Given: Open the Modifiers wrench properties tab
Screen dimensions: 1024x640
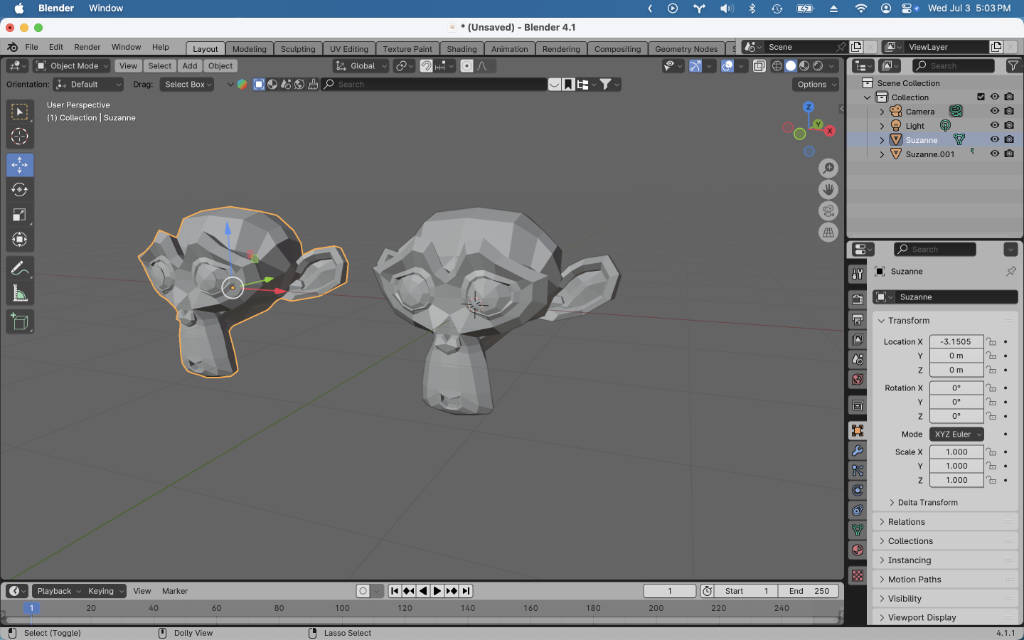Looking at the screenshot, I should click(857, 450).
